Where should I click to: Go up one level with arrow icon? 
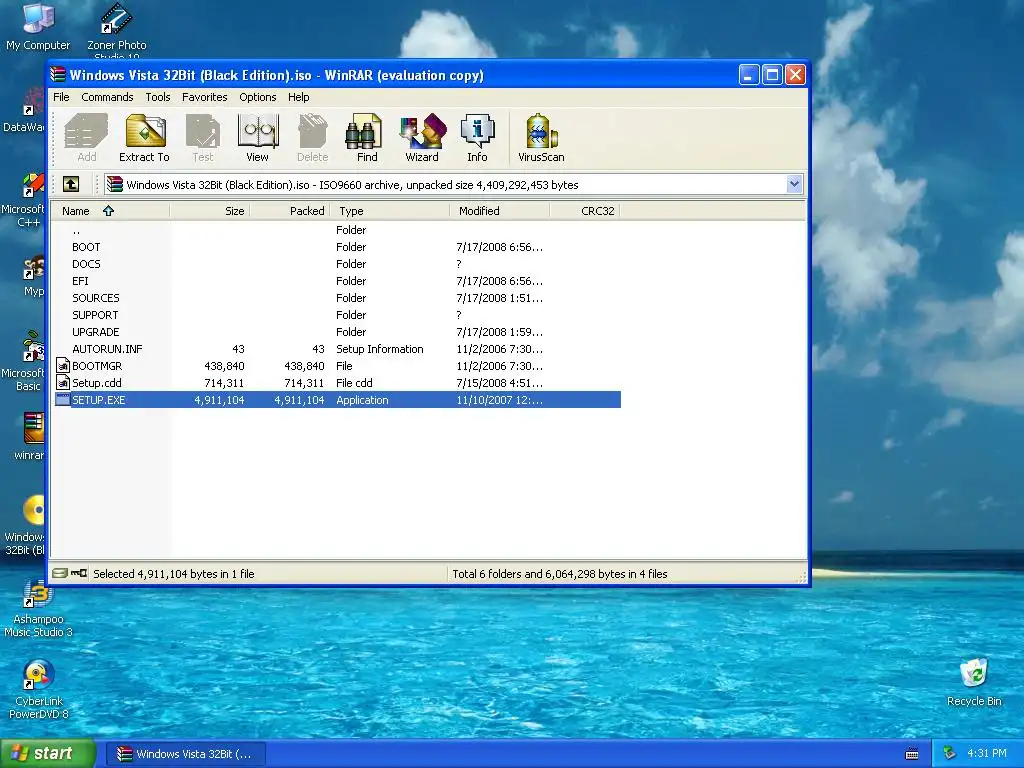tap(71, 184)
